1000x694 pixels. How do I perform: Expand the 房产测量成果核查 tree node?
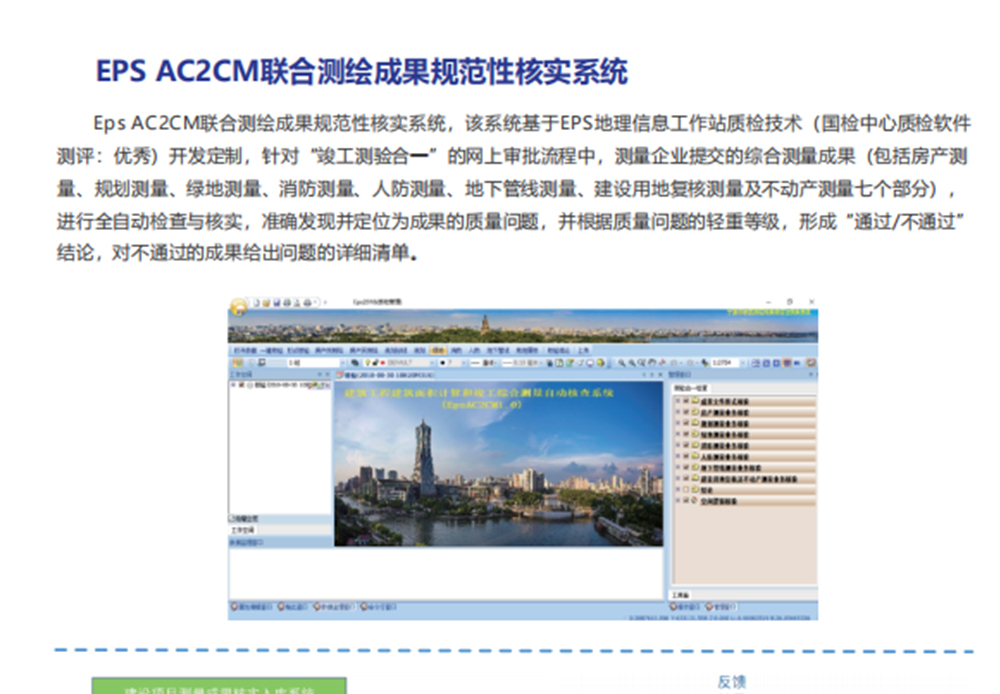point(678,412)
